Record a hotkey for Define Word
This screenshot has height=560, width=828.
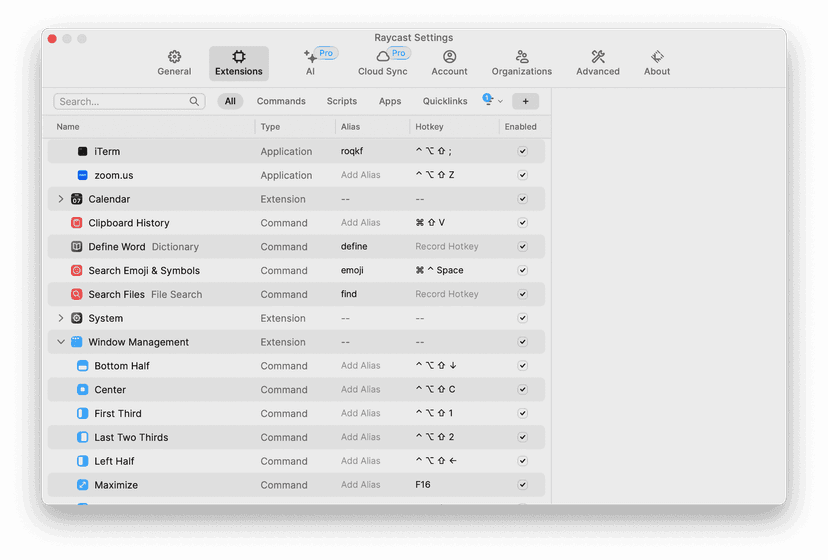447,247
